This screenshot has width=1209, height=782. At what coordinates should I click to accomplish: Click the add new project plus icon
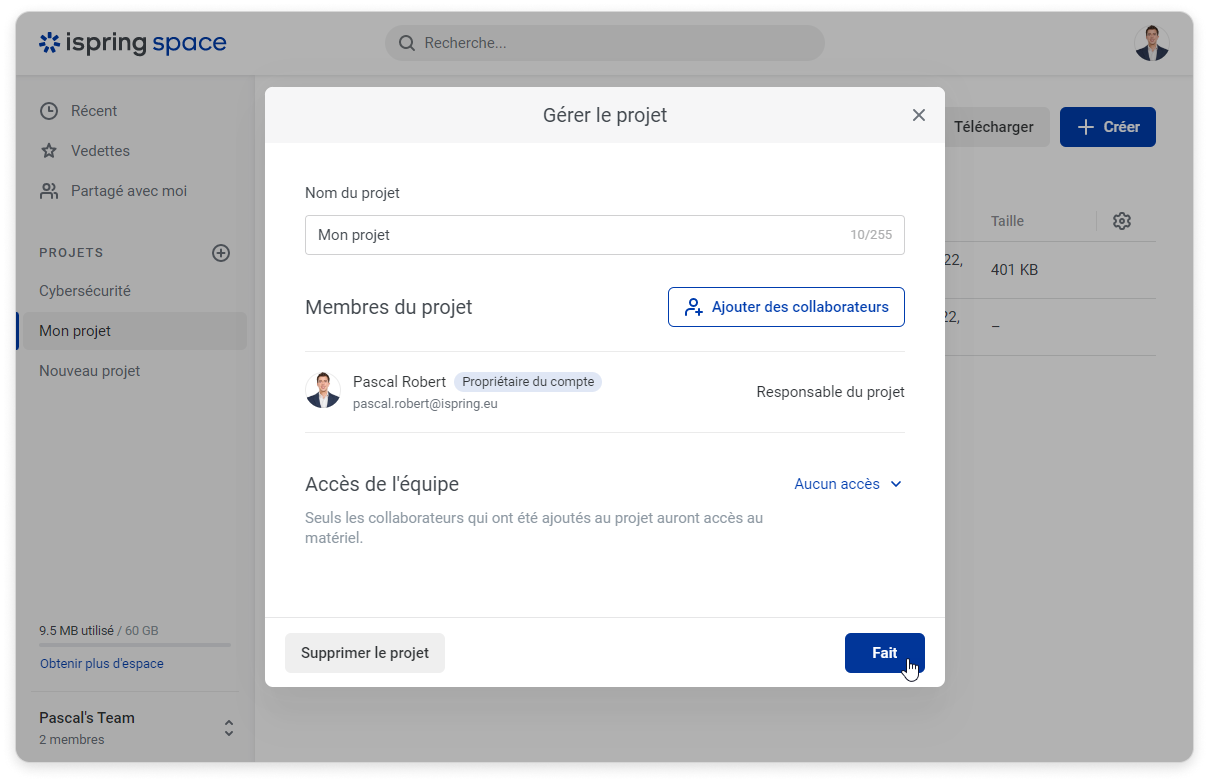click(221, 253)
